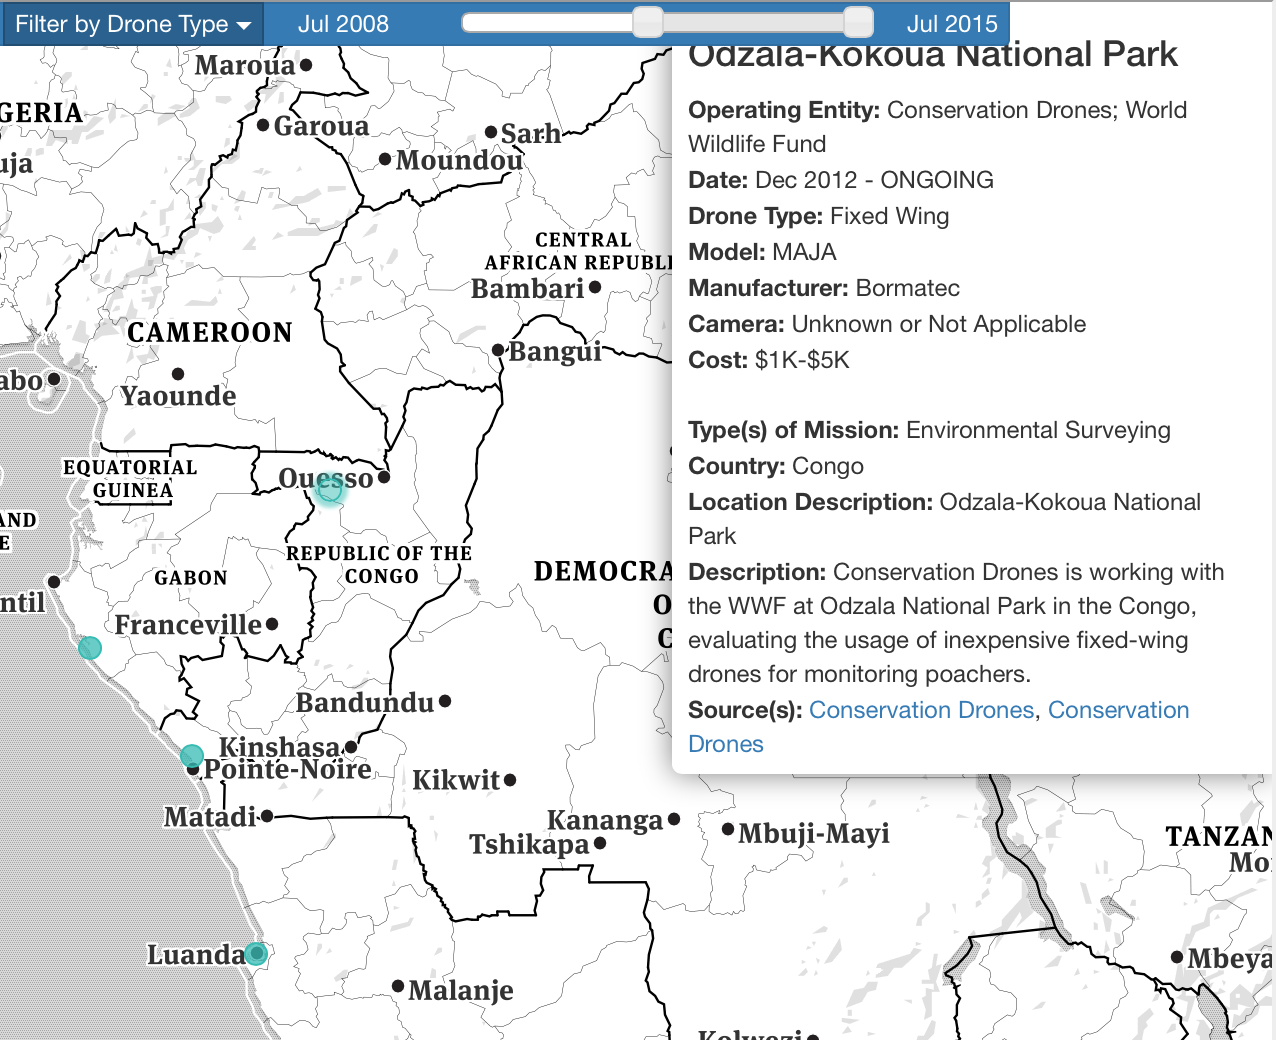Select the teal drone marker near Ouesso

[x=329, y=490]
